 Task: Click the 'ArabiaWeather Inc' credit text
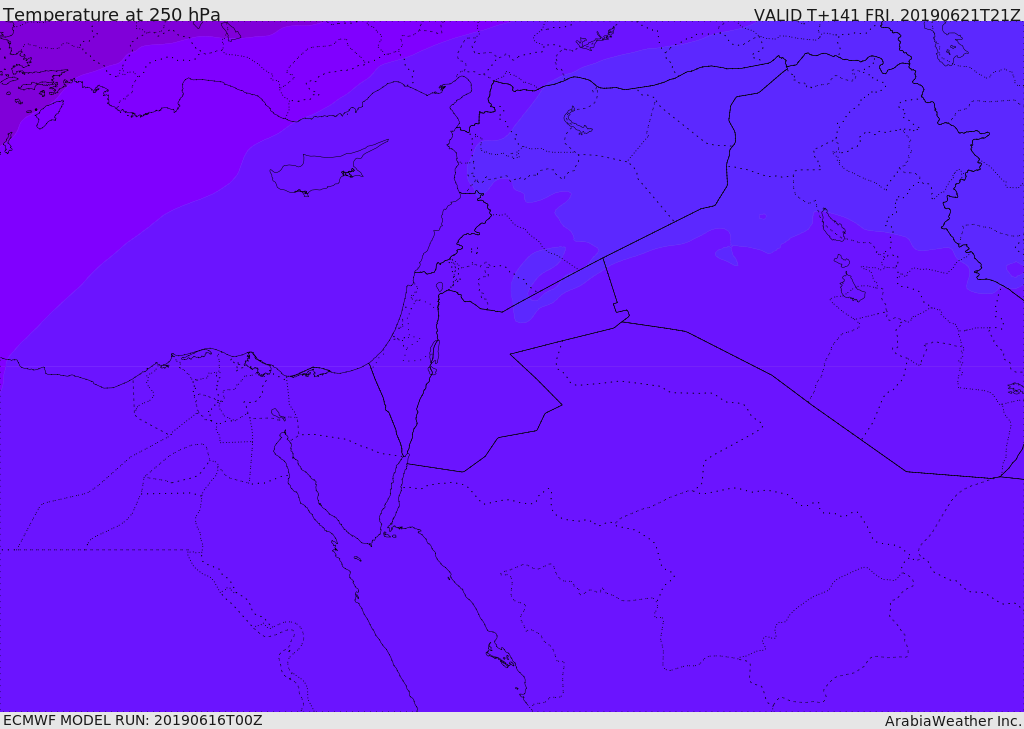952,721
